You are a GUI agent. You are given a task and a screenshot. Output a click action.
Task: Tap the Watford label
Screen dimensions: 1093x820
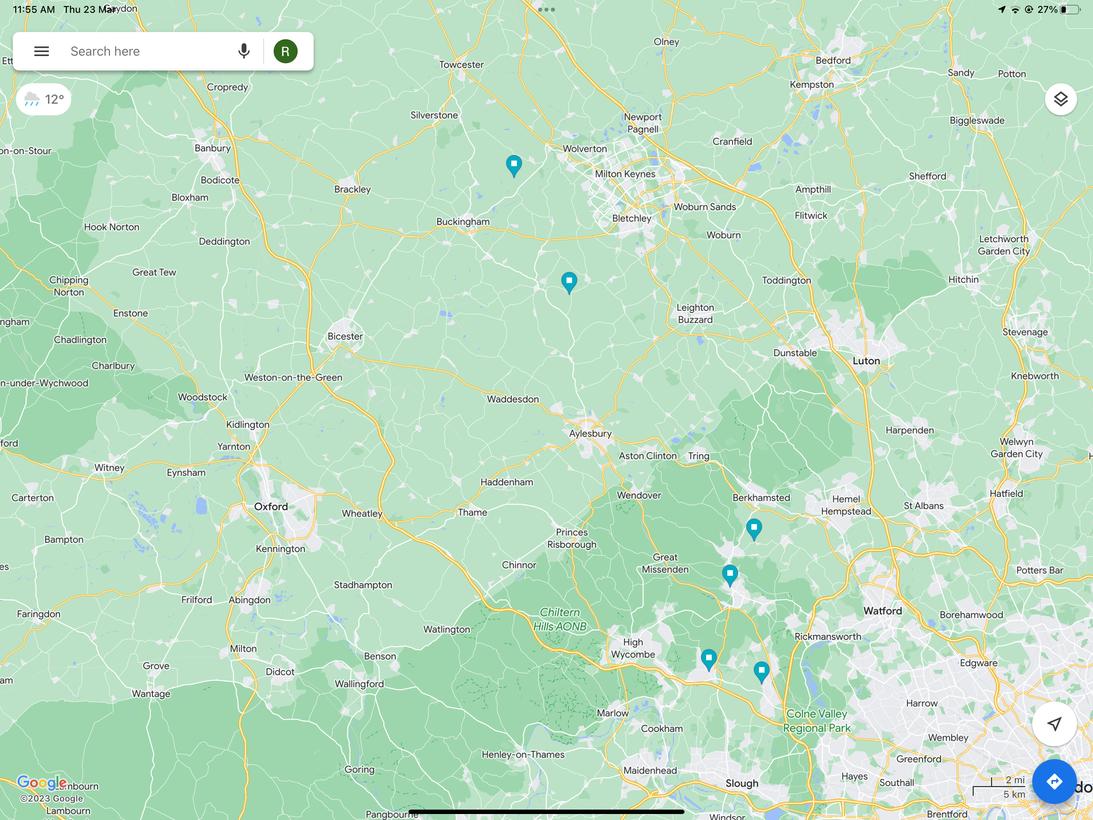(882, 611)
